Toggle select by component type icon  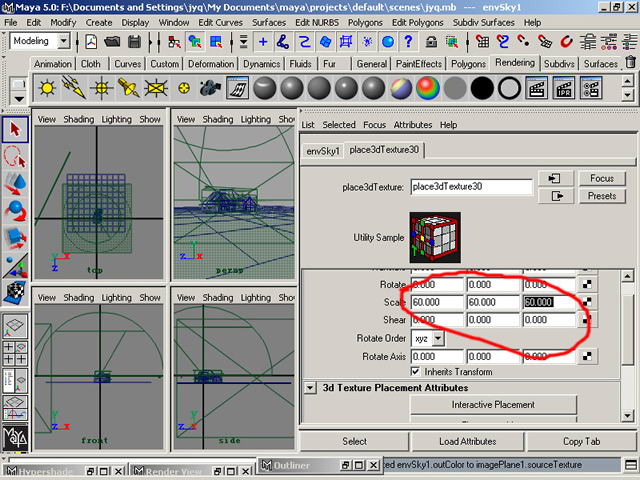point(216,42)
